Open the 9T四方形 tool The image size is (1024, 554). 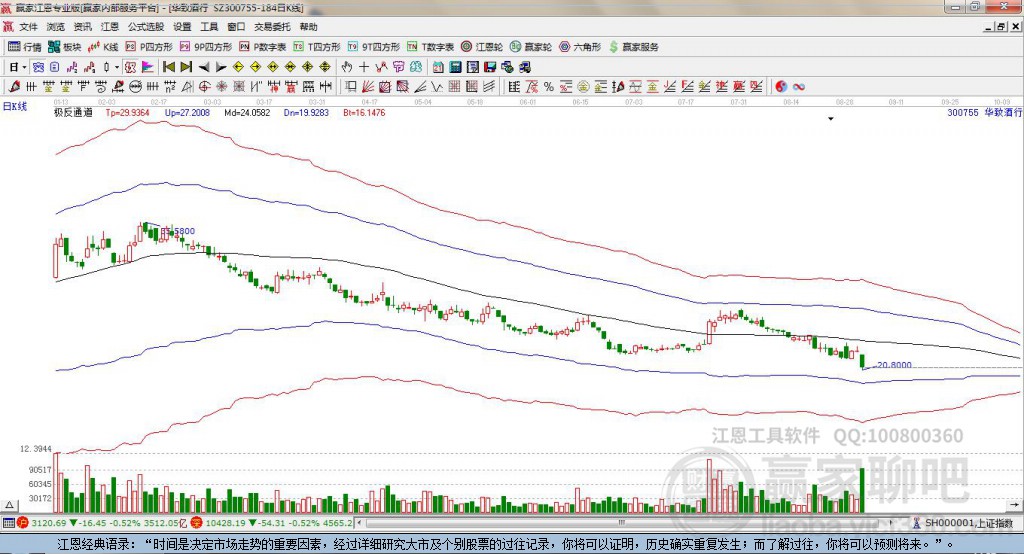pos(374,47)
